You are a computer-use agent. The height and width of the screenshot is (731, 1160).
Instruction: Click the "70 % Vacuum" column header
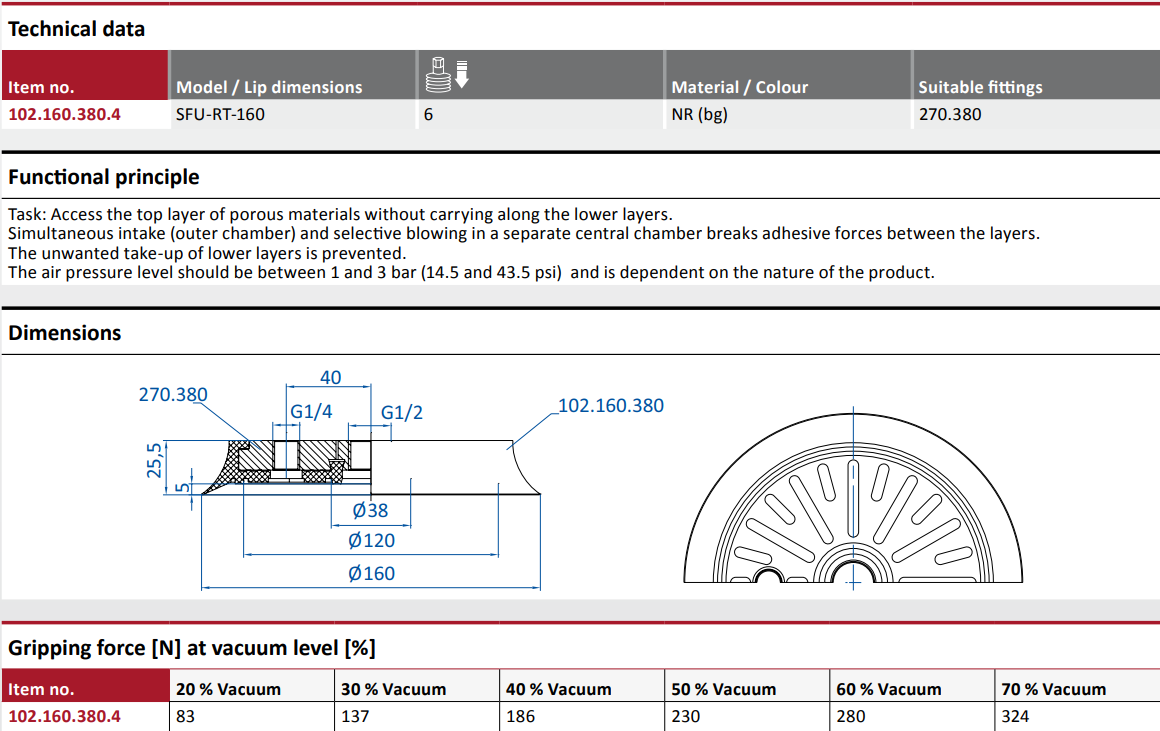click(x=1053, y=690)
